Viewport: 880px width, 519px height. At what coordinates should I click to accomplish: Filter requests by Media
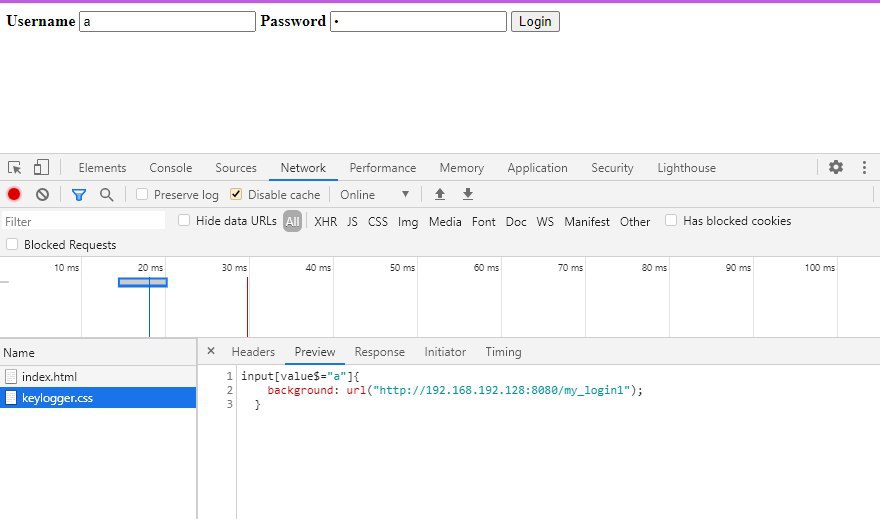445,222
